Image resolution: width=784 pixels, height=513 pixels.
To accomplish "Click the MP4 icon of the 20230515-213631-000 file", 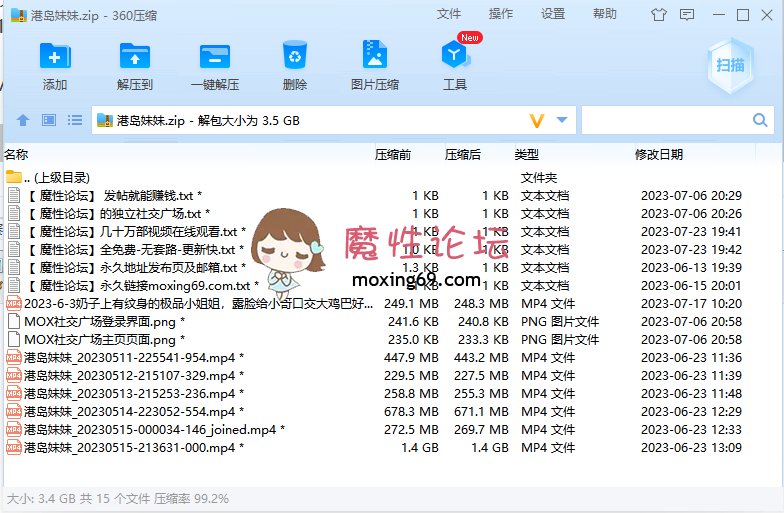I will [x=14, y=448].
